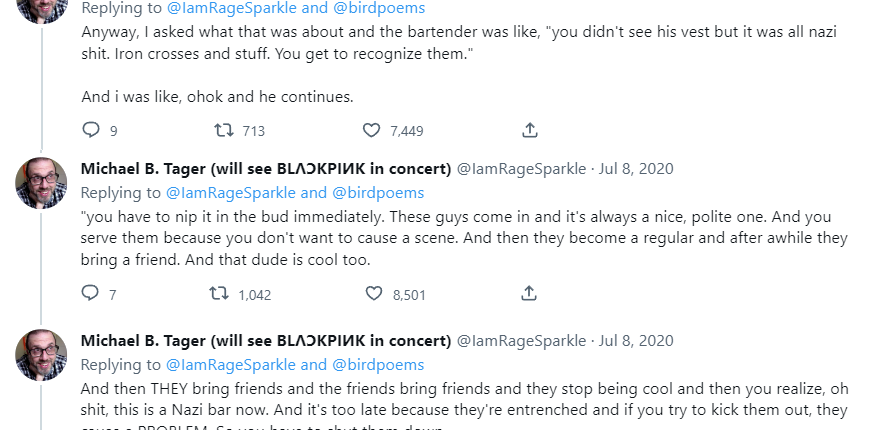
Task: Share the tweet about the bartender's vest
Action: click(530, 130)
